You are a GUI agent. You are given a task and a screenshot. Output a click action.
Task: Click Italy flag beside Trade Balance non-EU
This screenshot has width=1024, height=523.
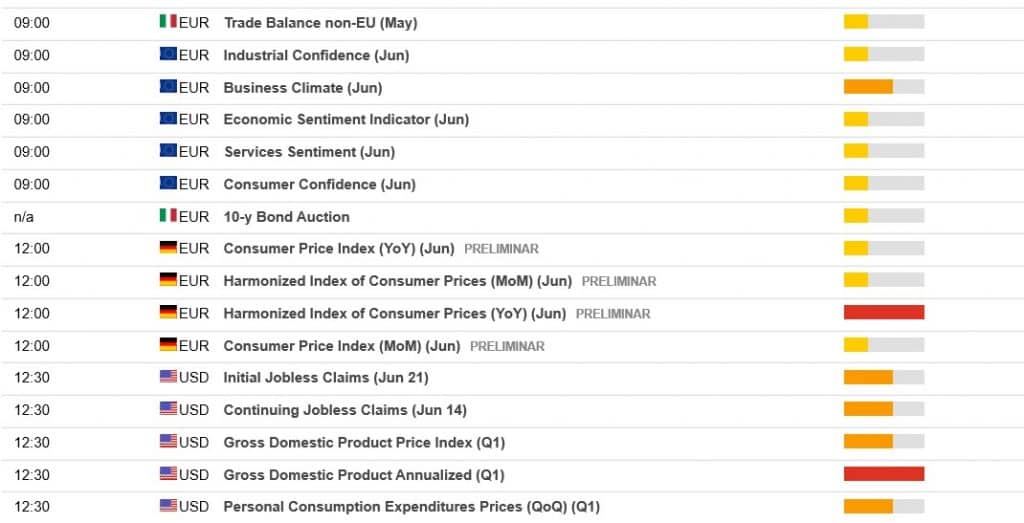click(168, 22)
